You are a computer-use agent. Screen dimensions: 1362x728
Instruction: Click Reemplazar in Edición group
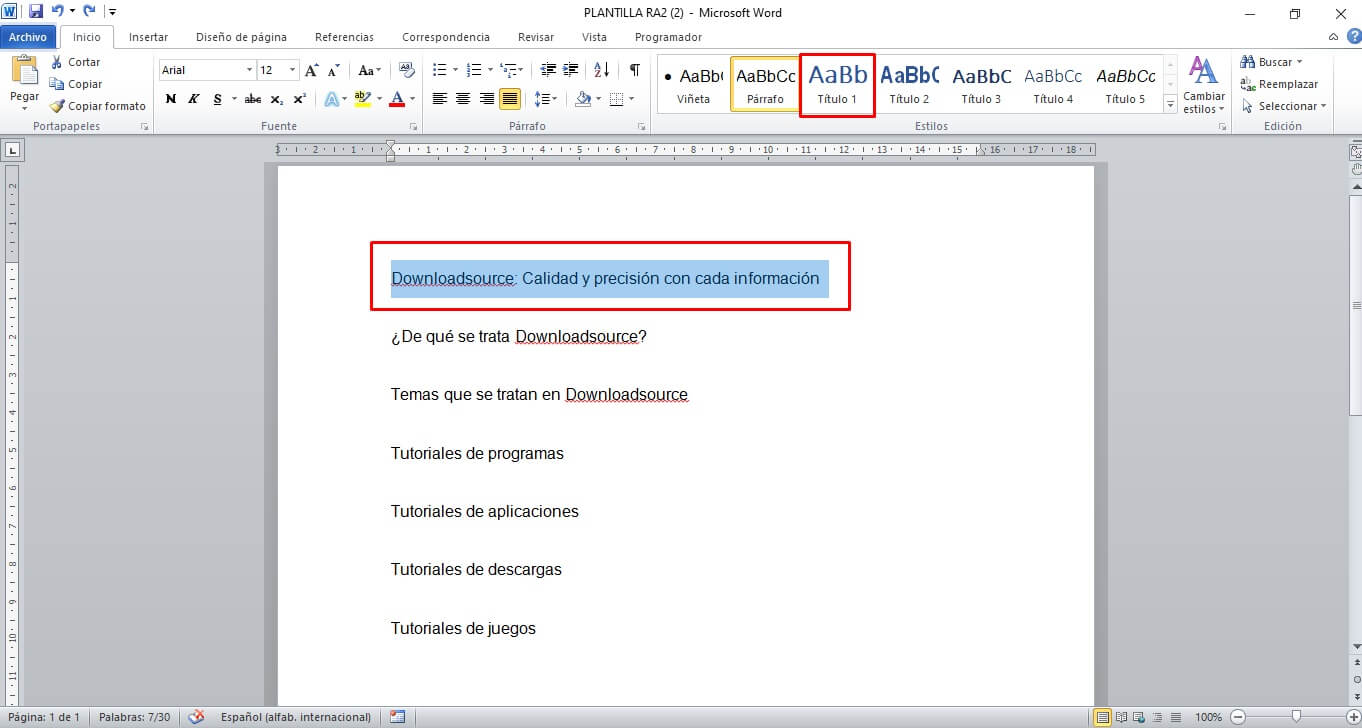tap(1279, 84)
